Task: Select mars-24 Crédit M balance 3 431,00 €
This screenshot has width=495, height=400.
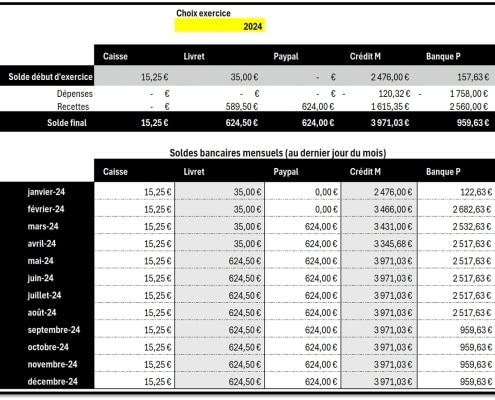Action: click(393, 227)
